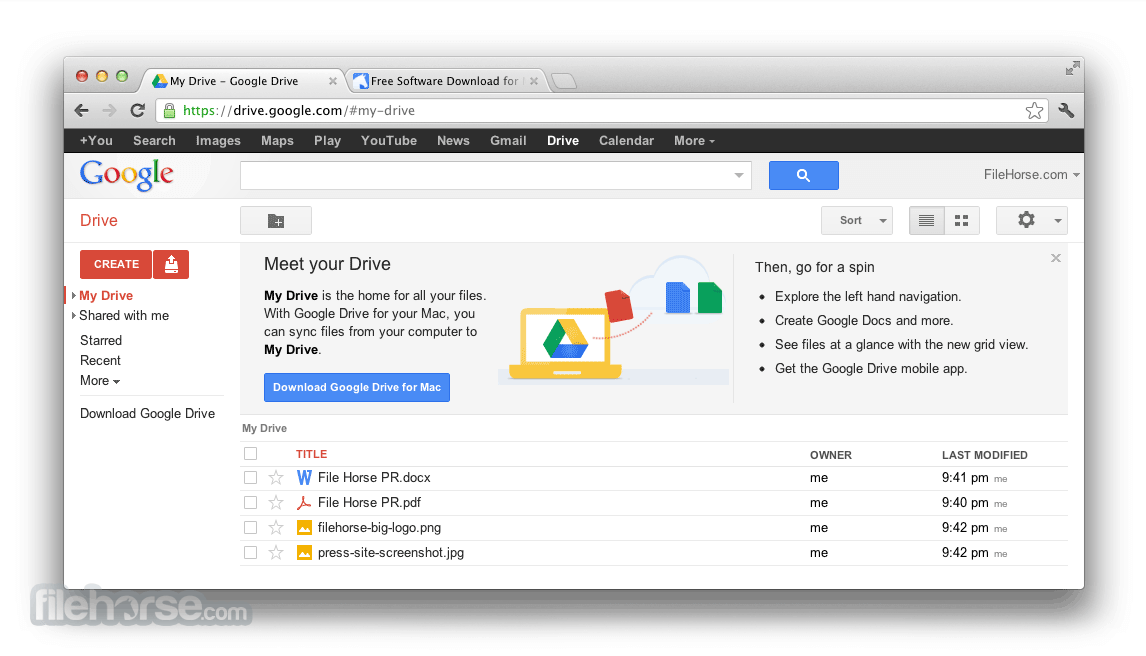Dismiss the Meet your Drive banner
Image resolution: width=1146 pixels, height=656 pixels.
(1055, 258)
